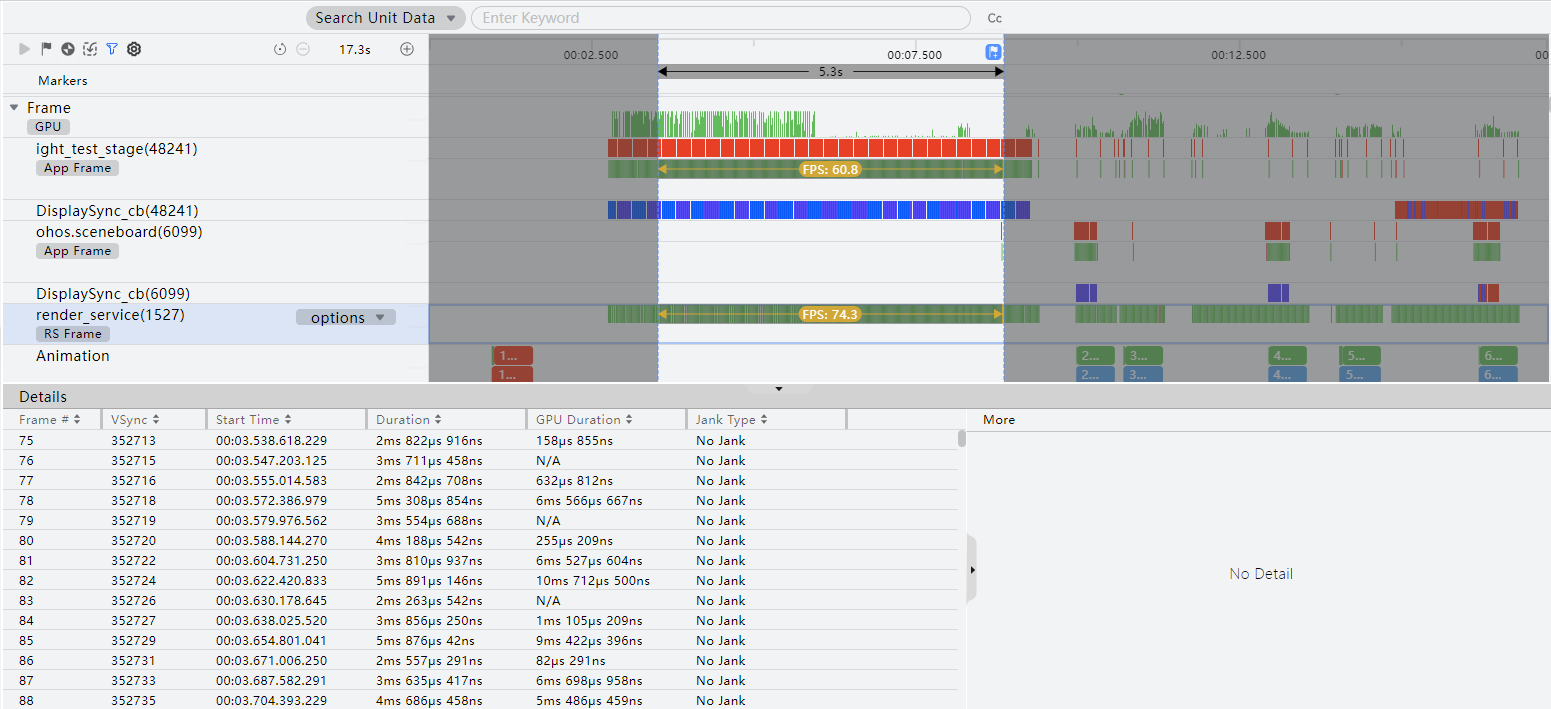This screenshot has height=709, width=1551.
Task: Open the gear settings icon
Action: point(134,49)
